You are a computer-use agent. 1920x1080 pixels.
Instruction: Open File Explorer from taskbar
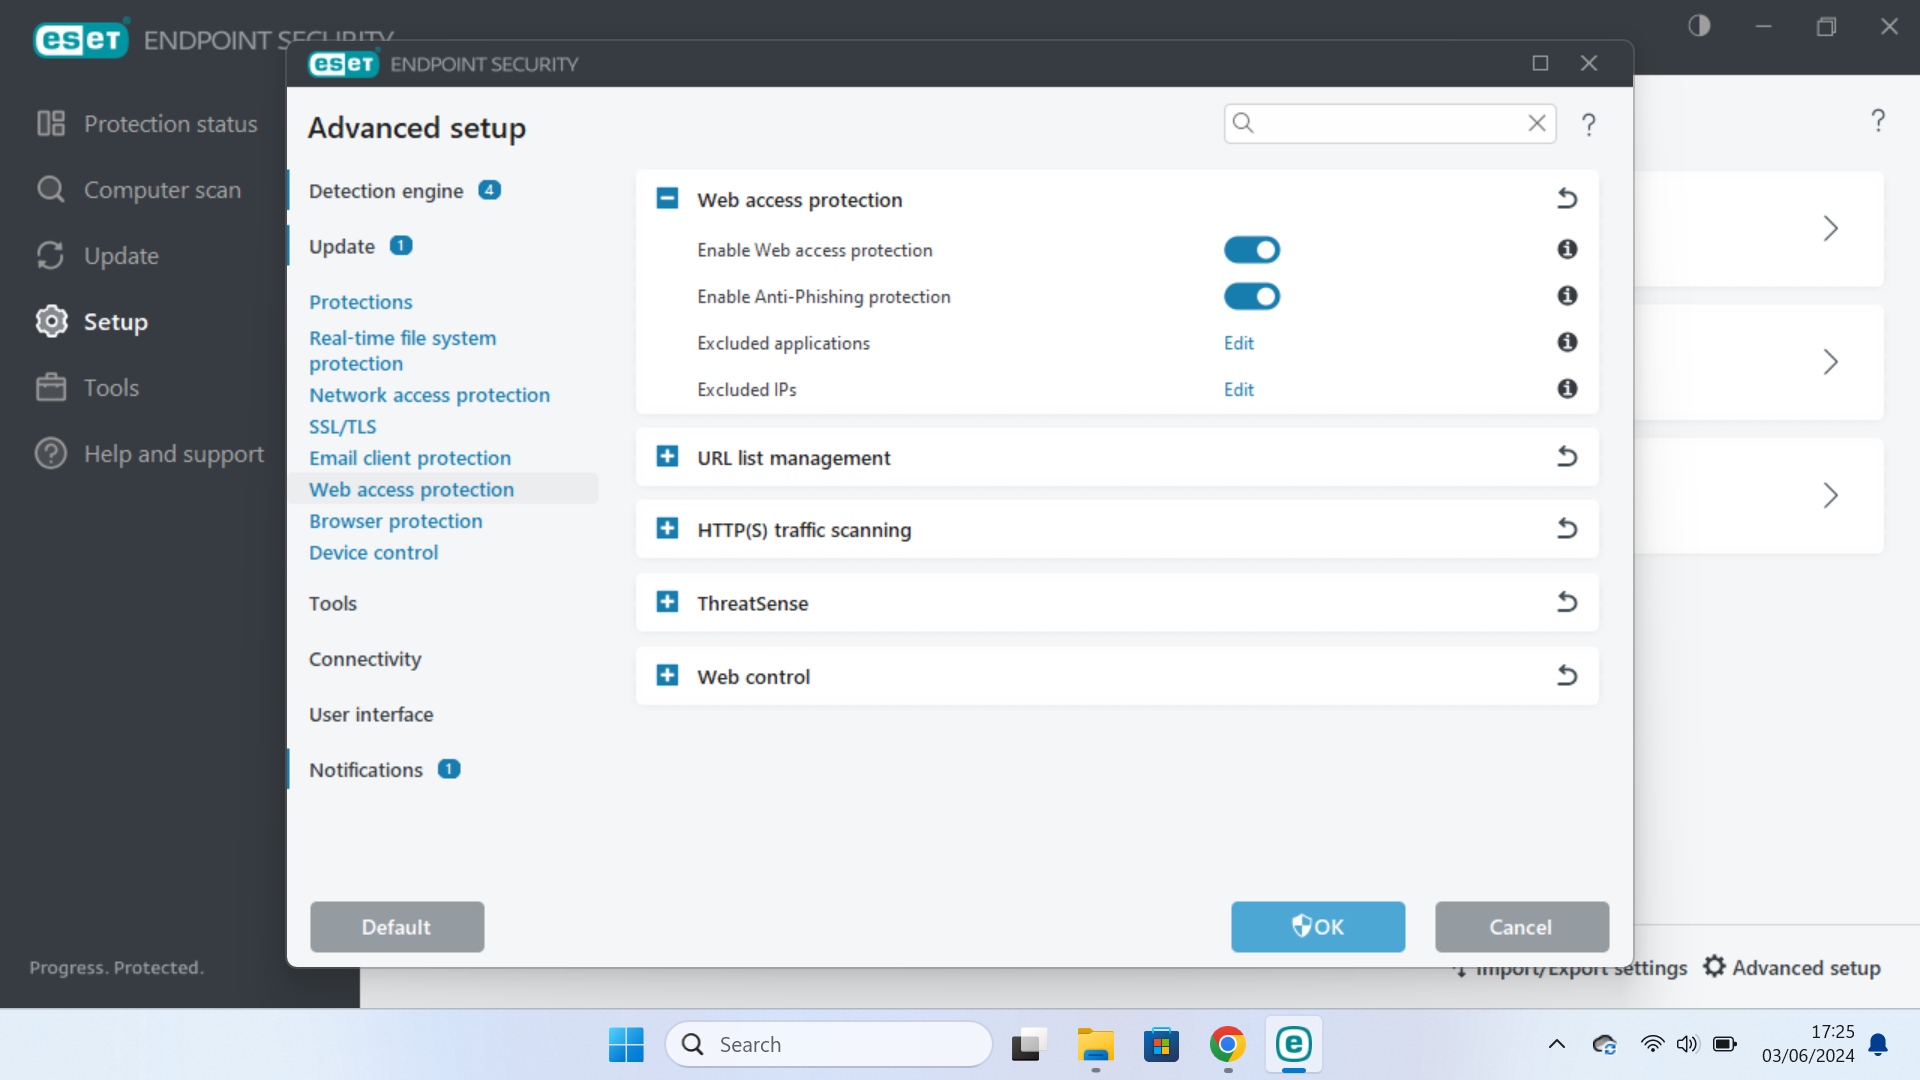click(x=1095, y=1044)
